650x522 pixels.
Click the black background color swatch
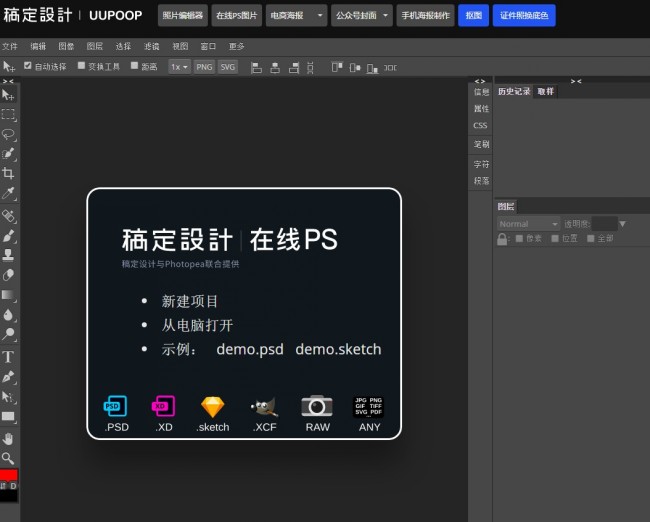(x=9, y=496)
